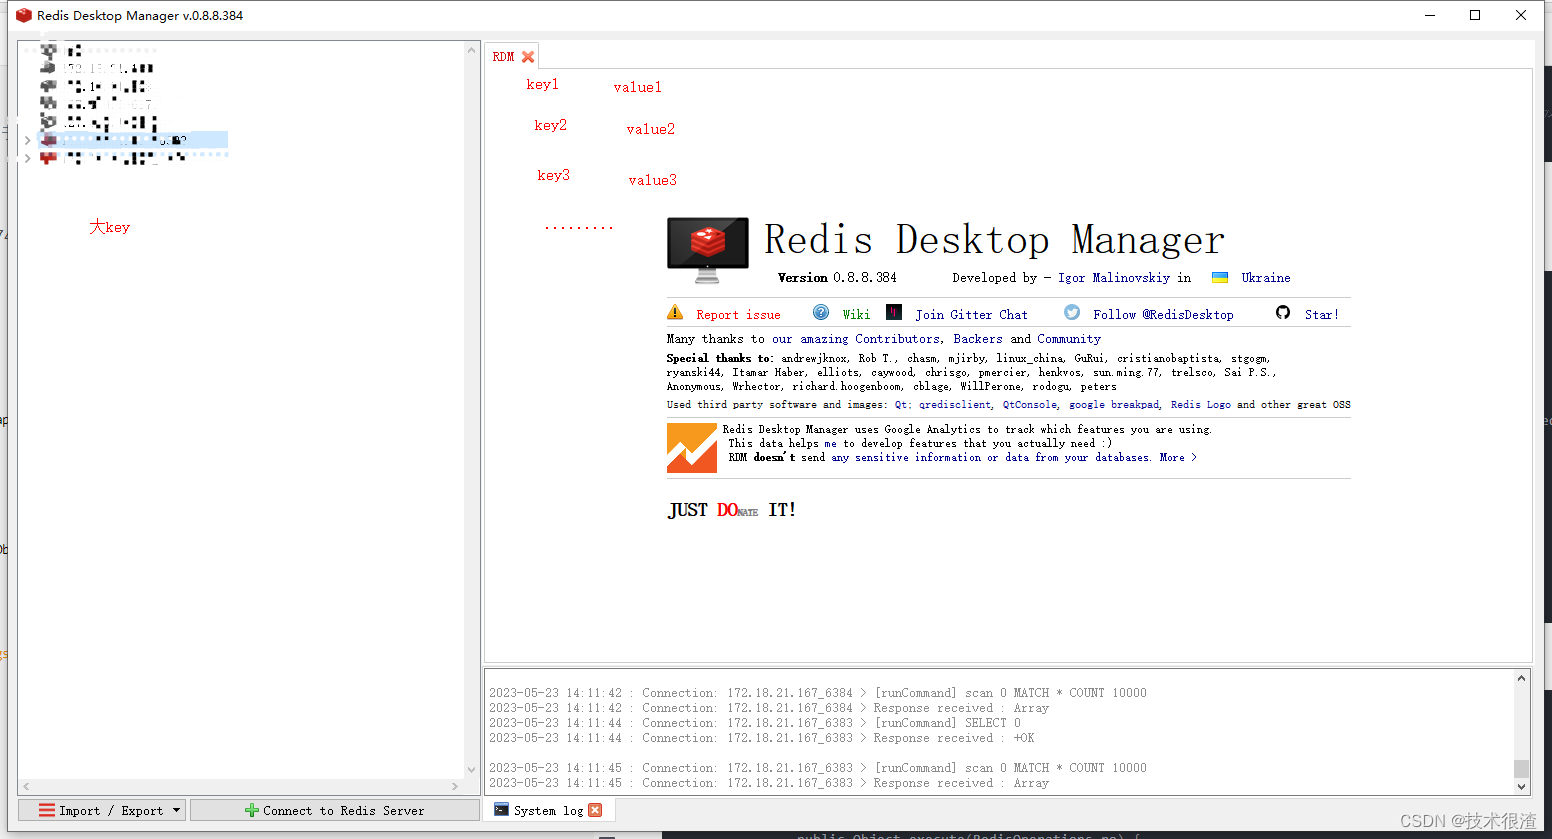Viewport: 1552px width, 839px height.
Task: Open the Ukraine link
Action: [x=1266, y=278]
